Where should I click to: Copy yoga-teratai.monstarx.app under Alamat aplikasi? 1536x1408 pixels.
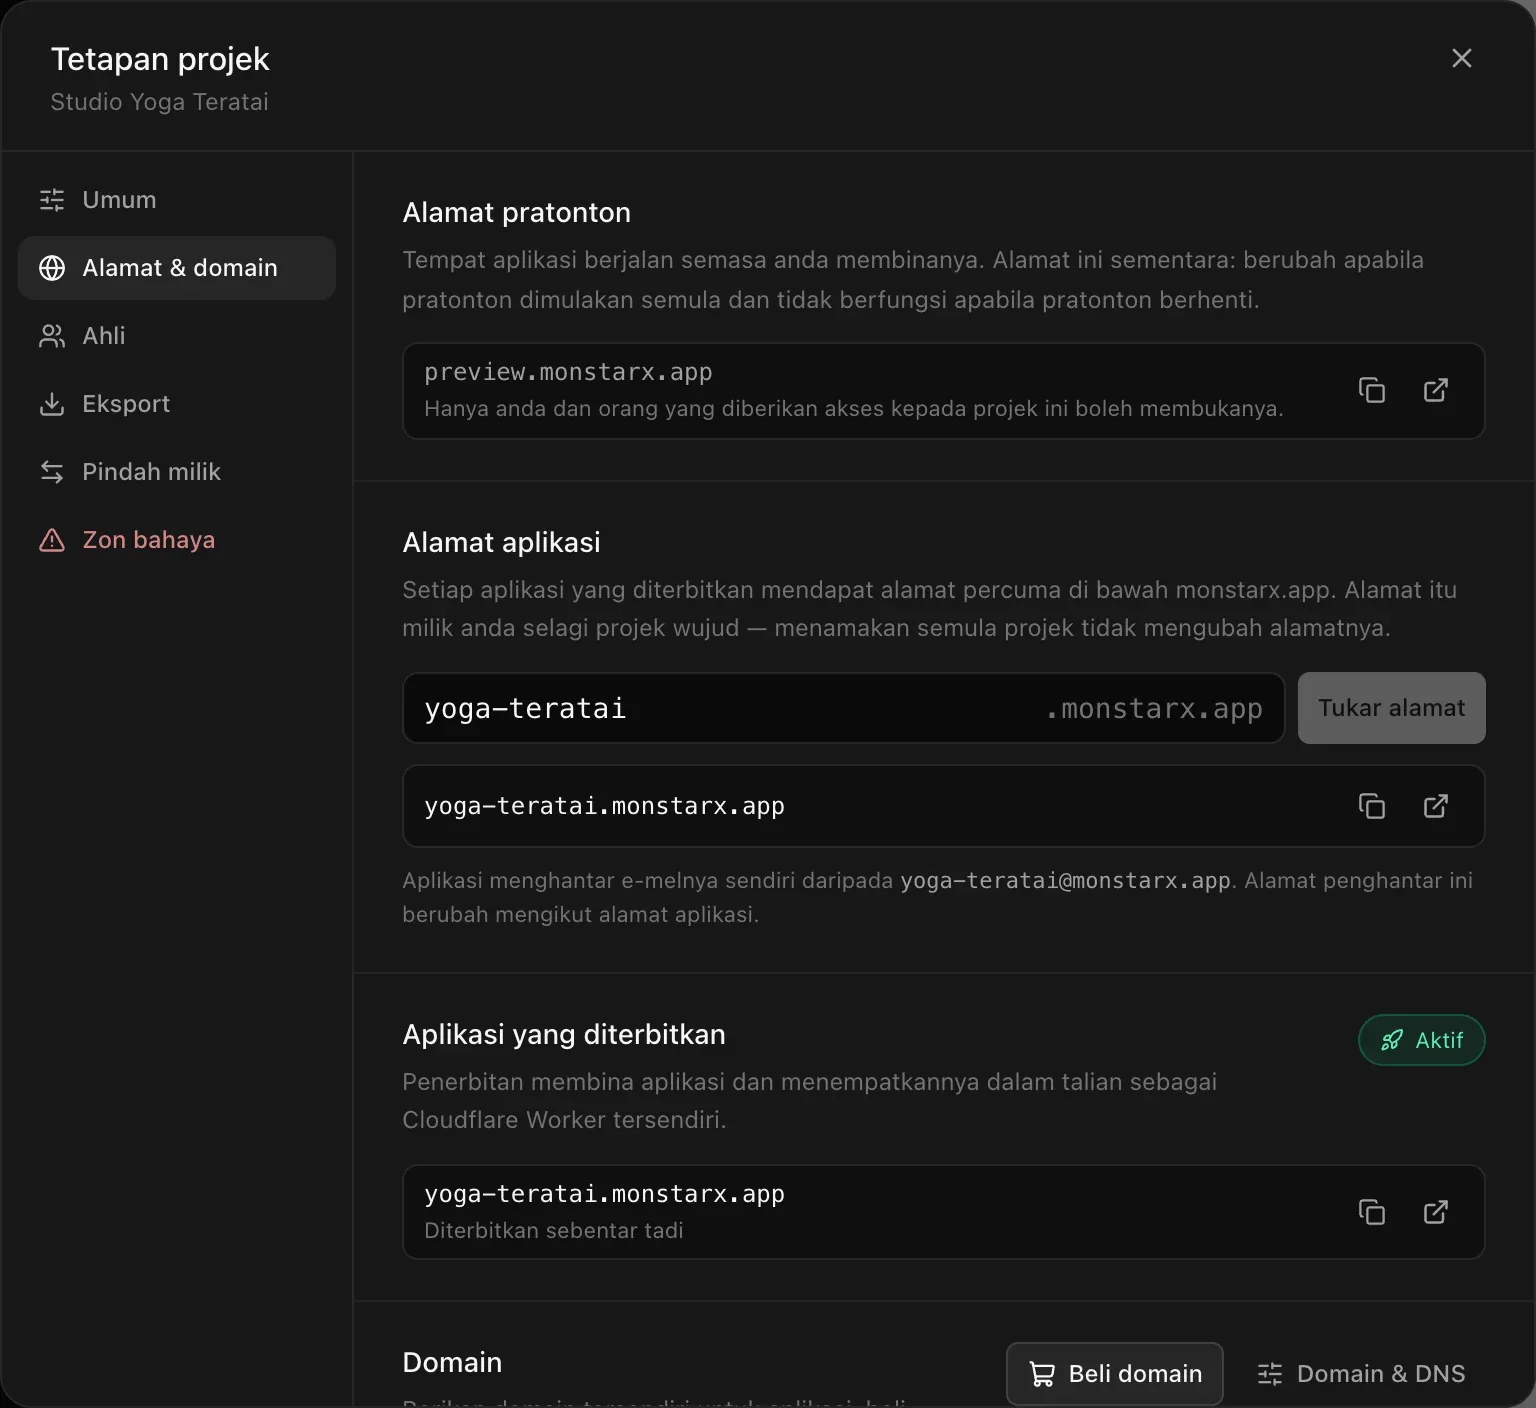(1372, 806)
